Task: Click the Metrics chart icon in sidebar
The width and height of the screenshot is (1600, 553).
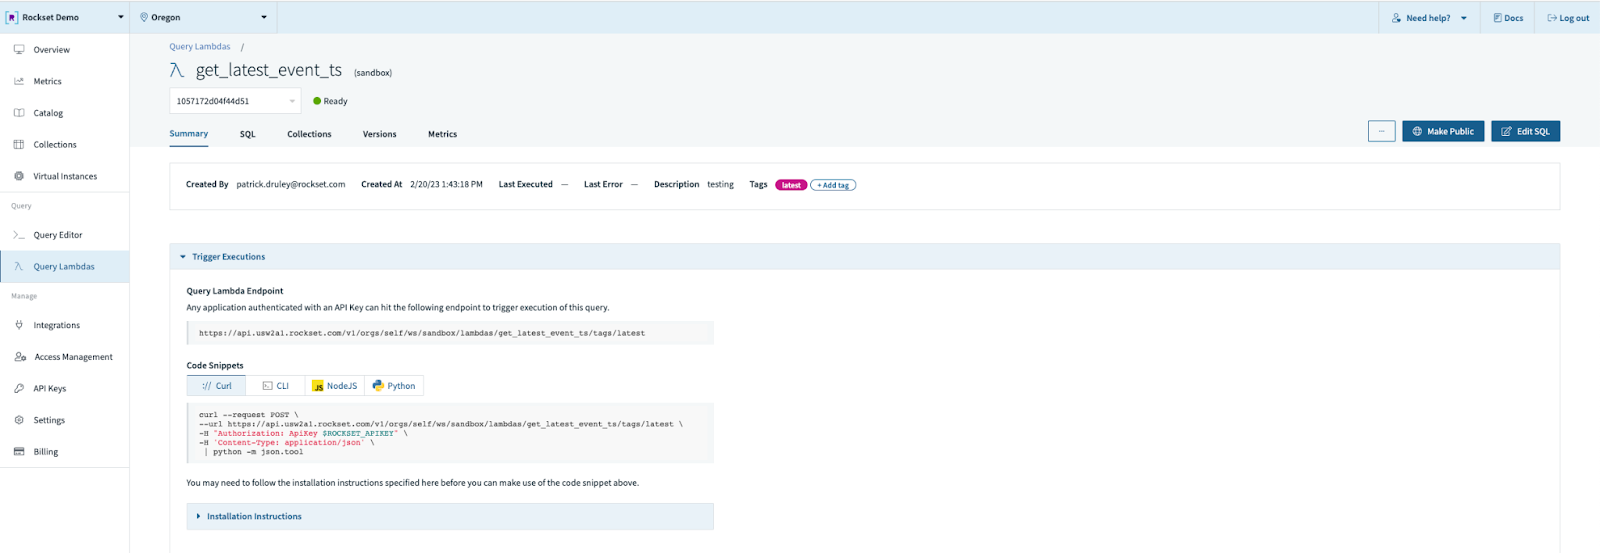Action: coord(19,81)
